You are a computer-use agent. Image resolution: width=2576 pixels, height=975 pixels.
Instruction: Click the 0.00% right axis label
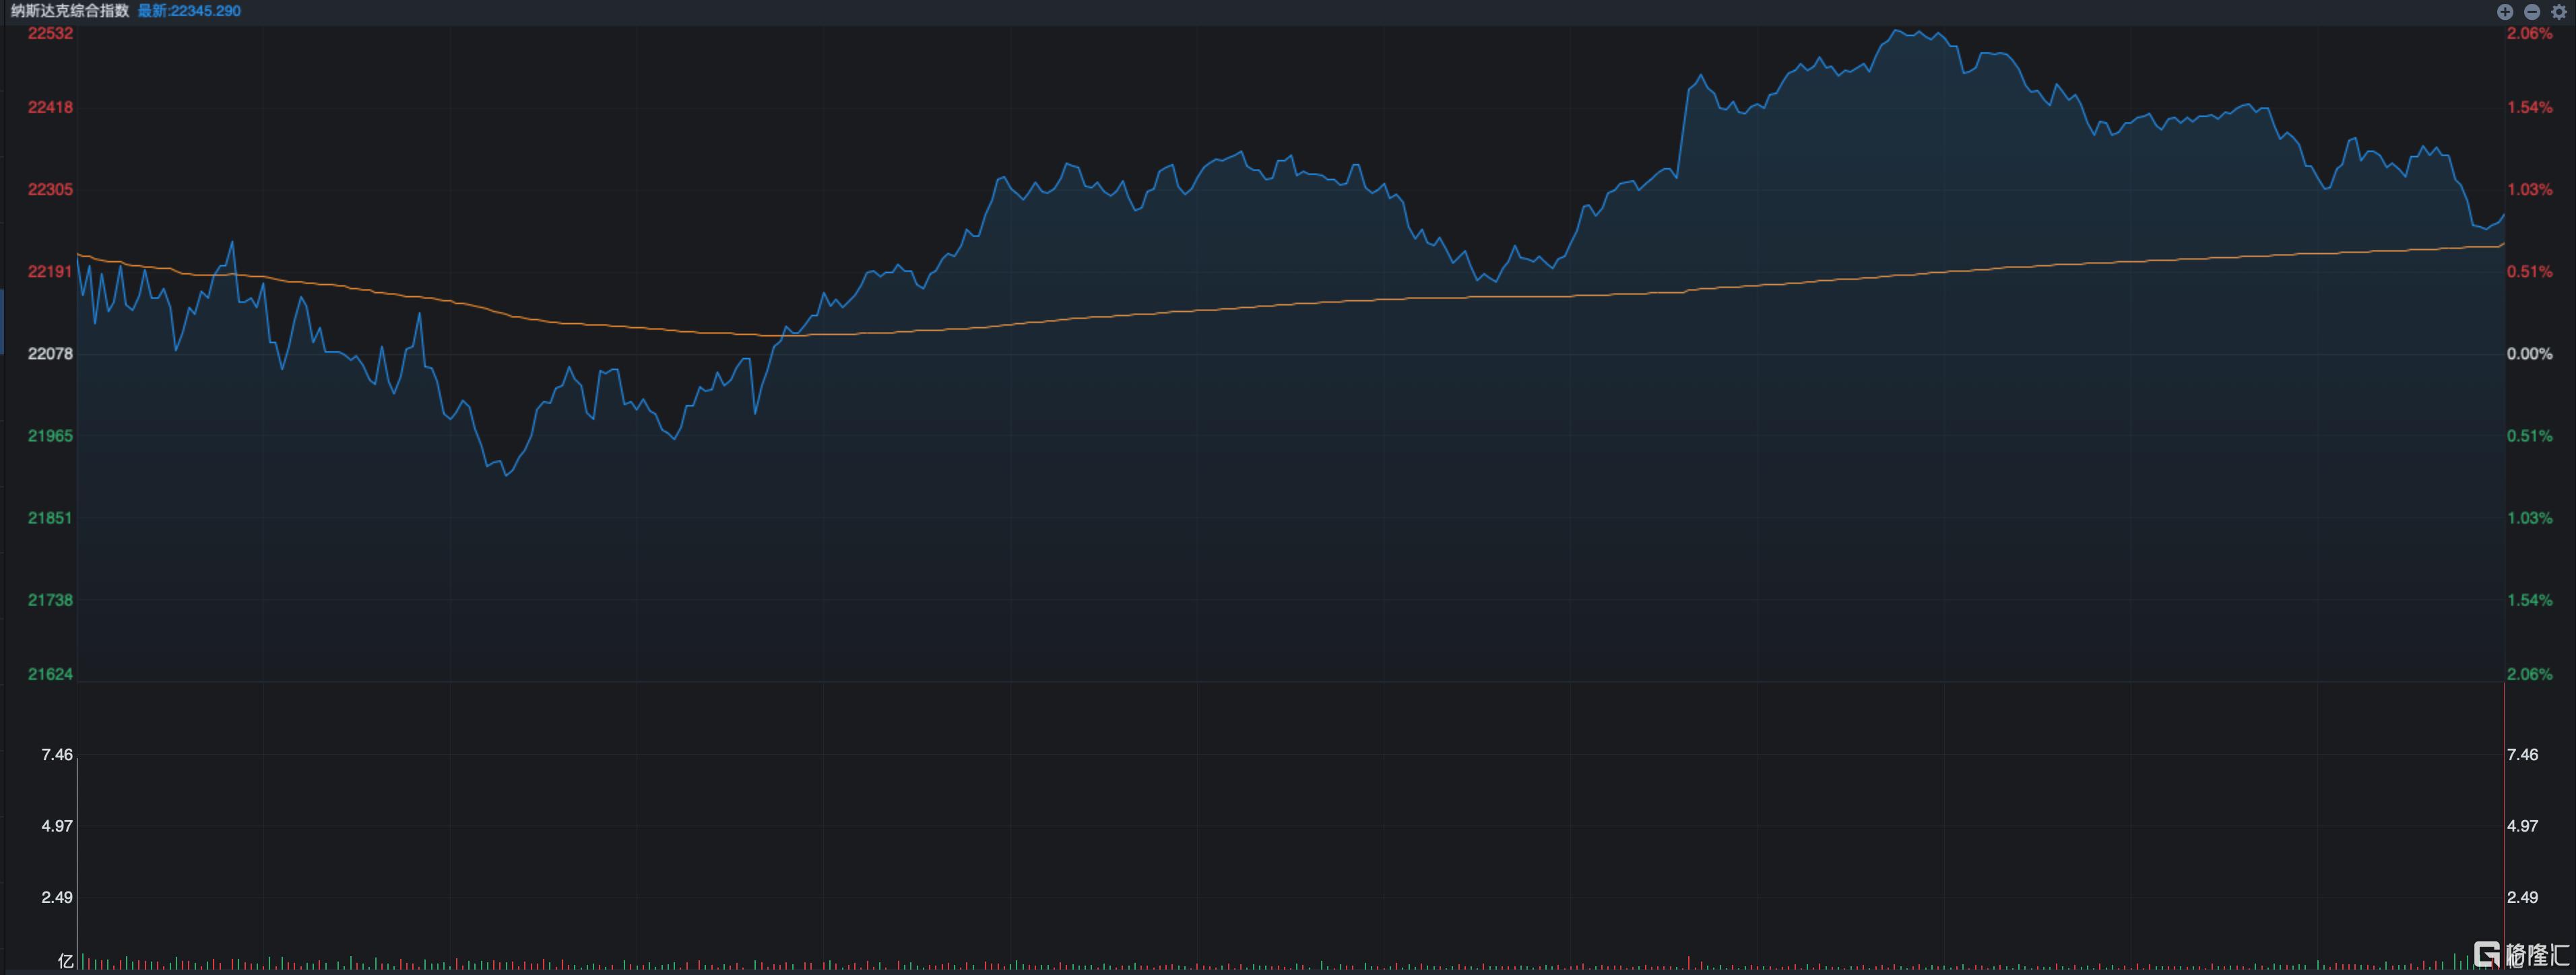point(2529,354)
